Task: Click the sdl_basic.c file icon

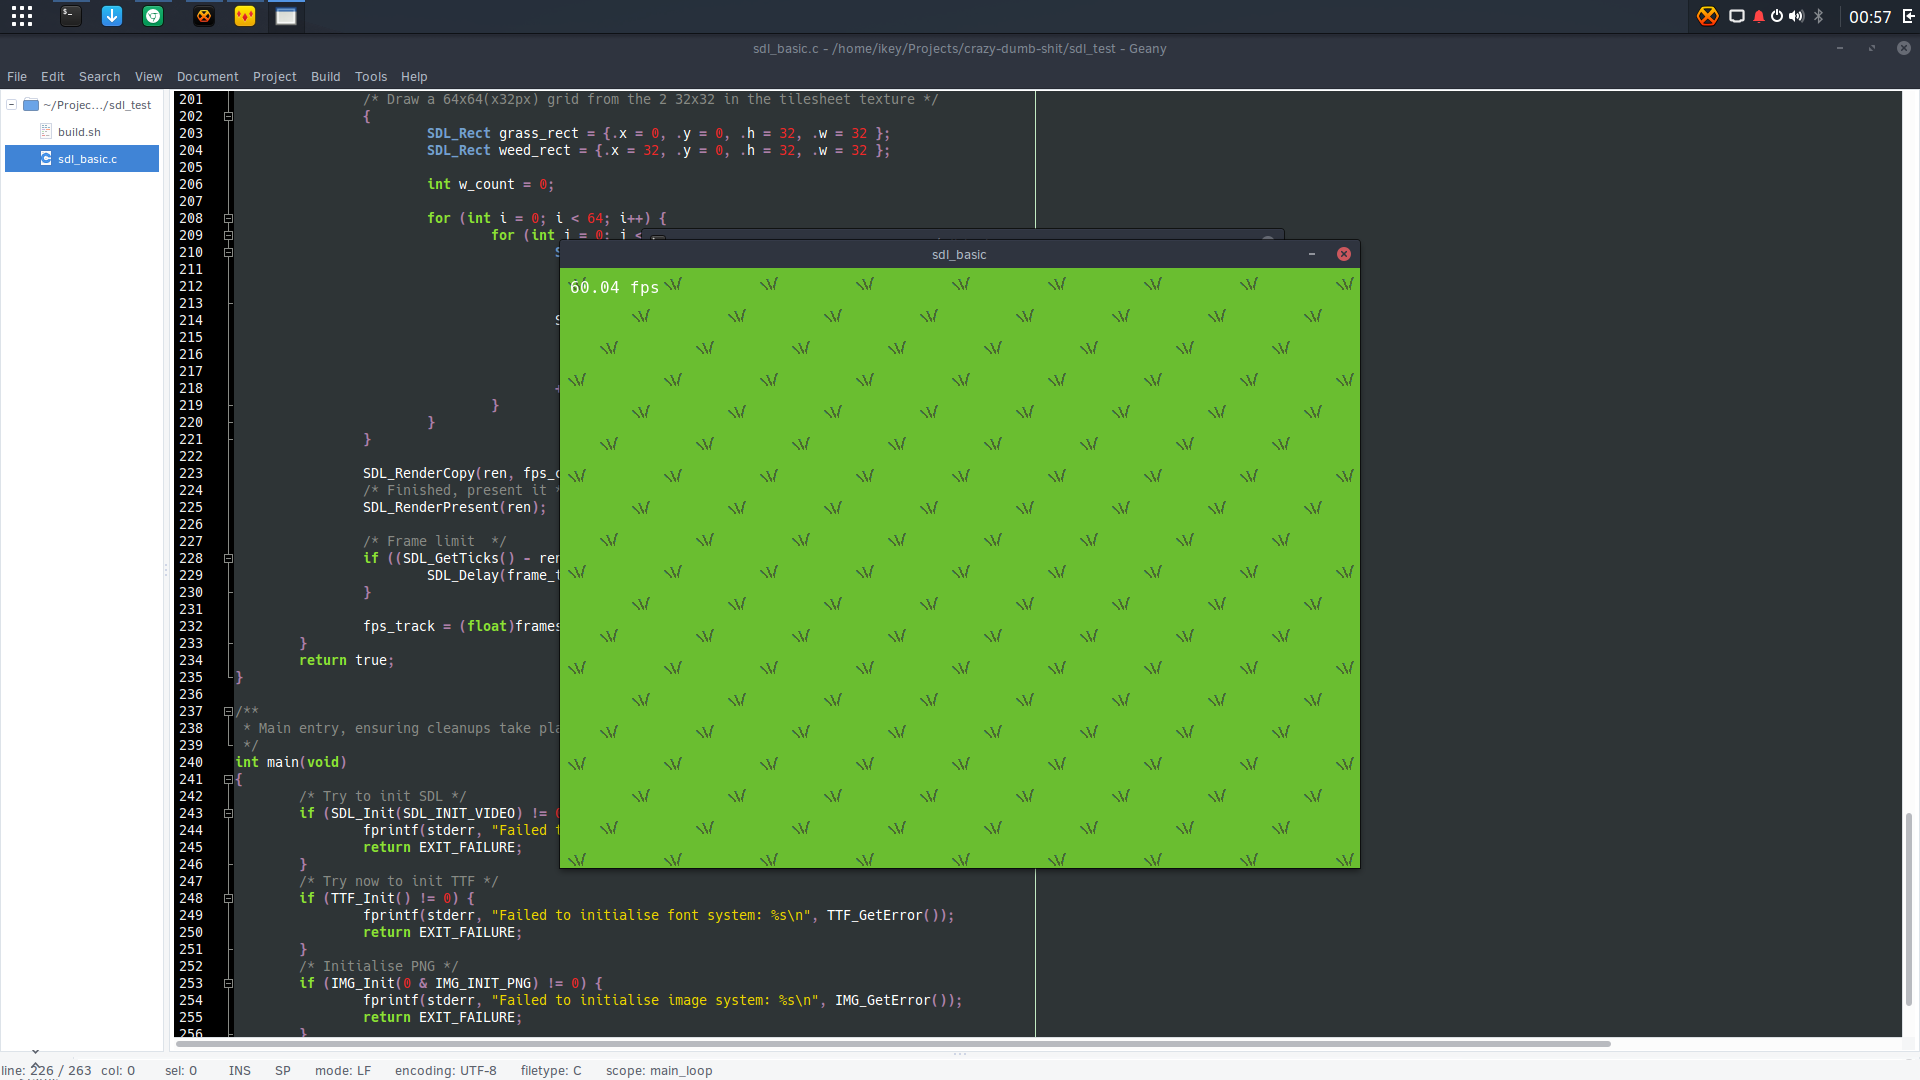Action: tap(46, 158)
